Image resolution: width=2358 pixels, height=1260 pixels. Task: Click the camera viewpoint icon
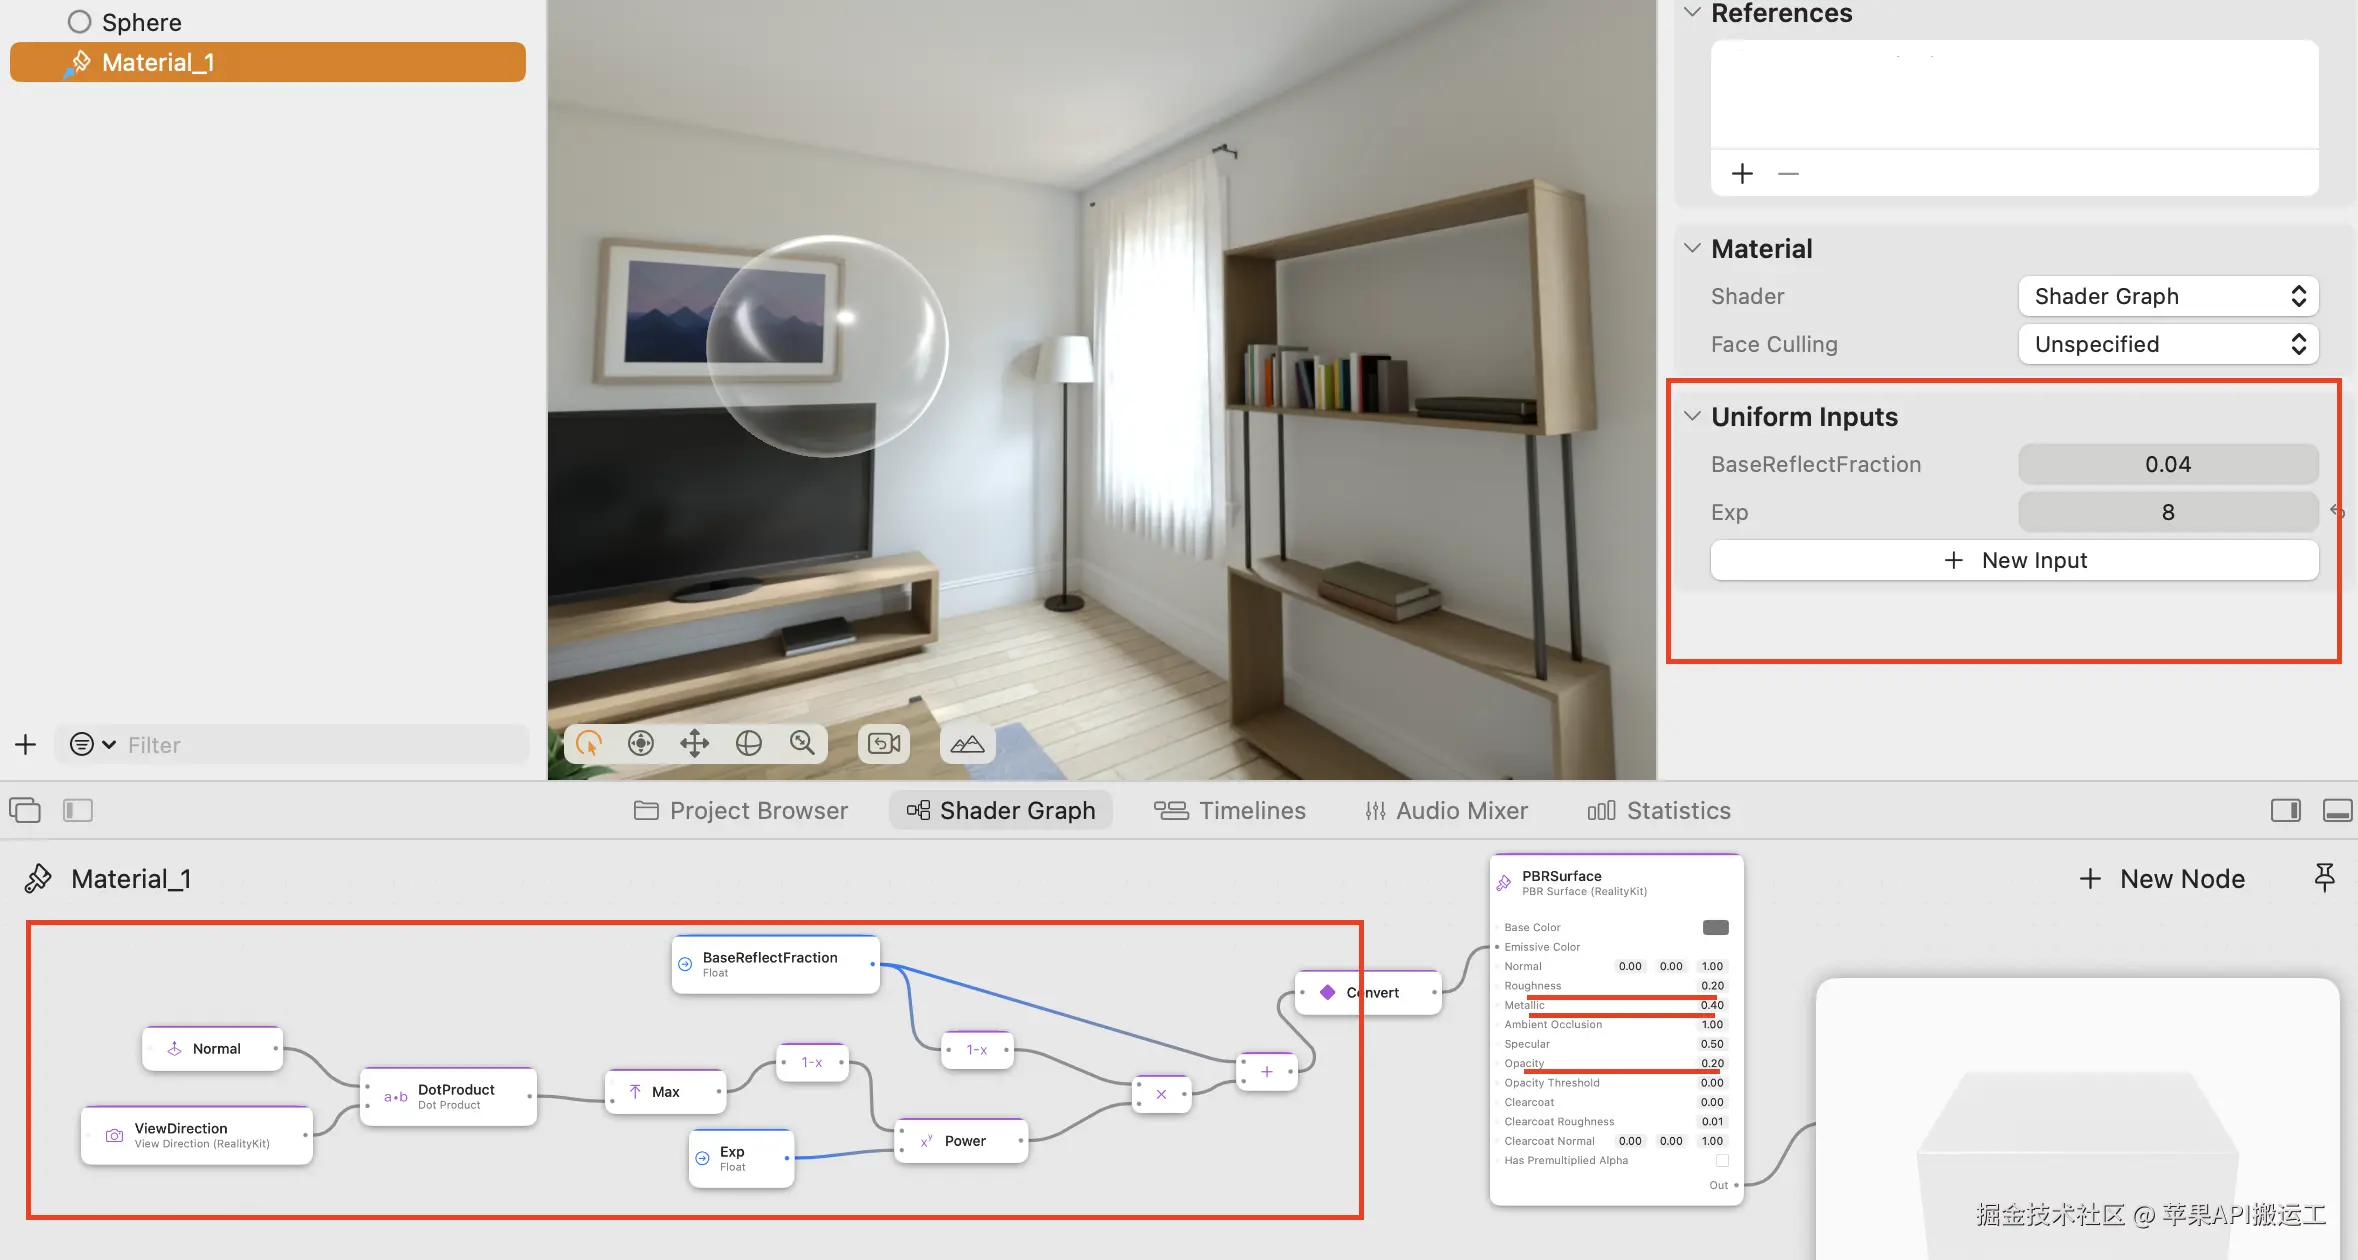point(884,743)
